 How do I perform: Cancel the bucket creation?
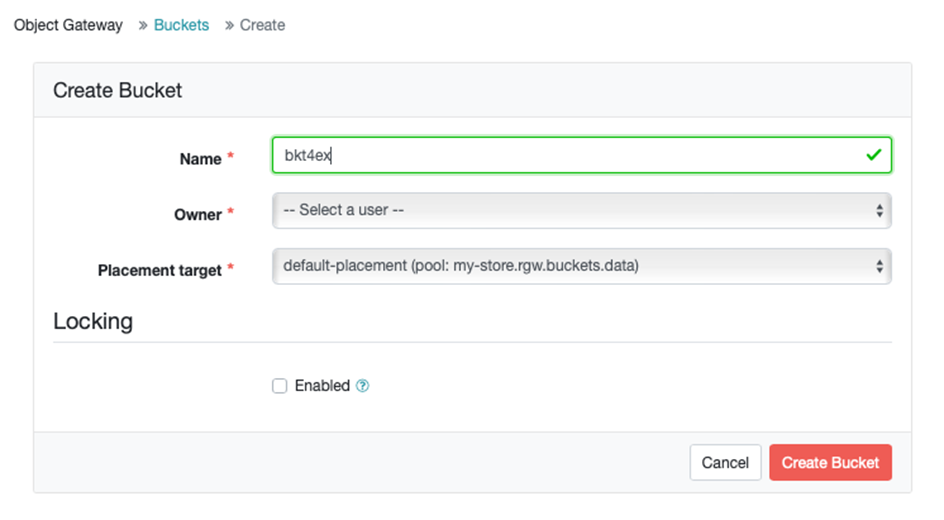click(x=725, y=462)
